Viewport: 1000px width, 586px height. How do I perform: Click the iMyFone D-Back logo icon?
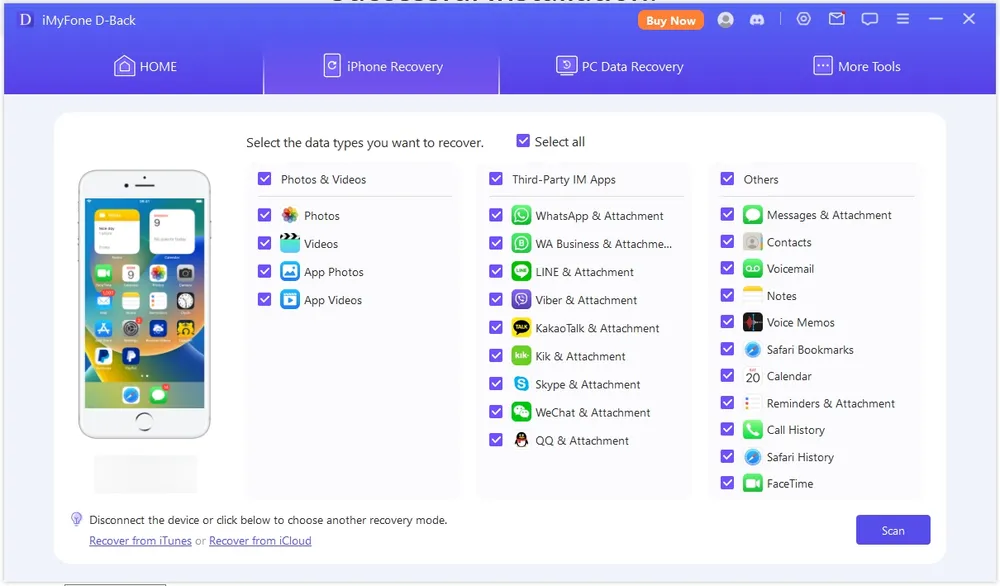[x=25, y=20]
